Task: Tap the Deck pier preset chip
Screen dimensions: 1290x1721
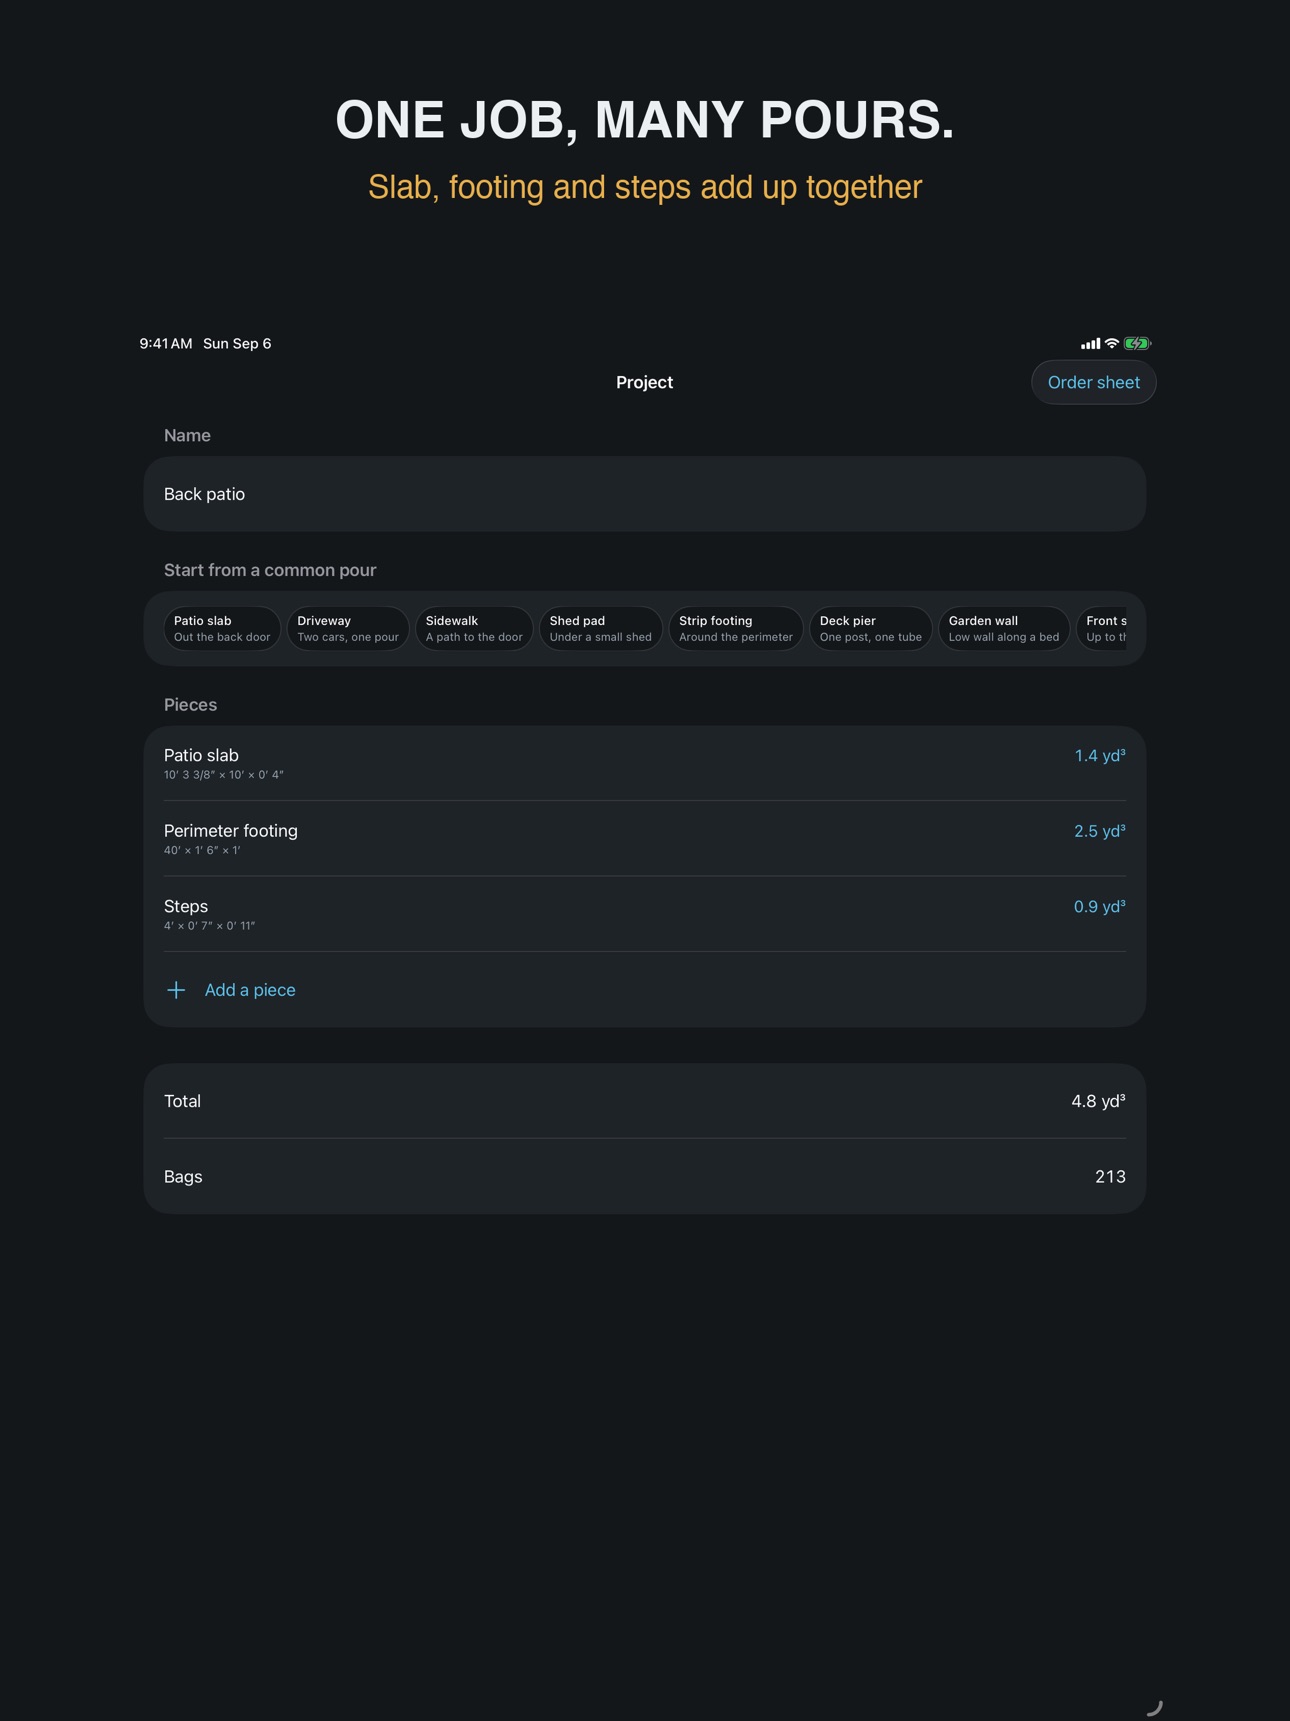Action: (871, 628)
